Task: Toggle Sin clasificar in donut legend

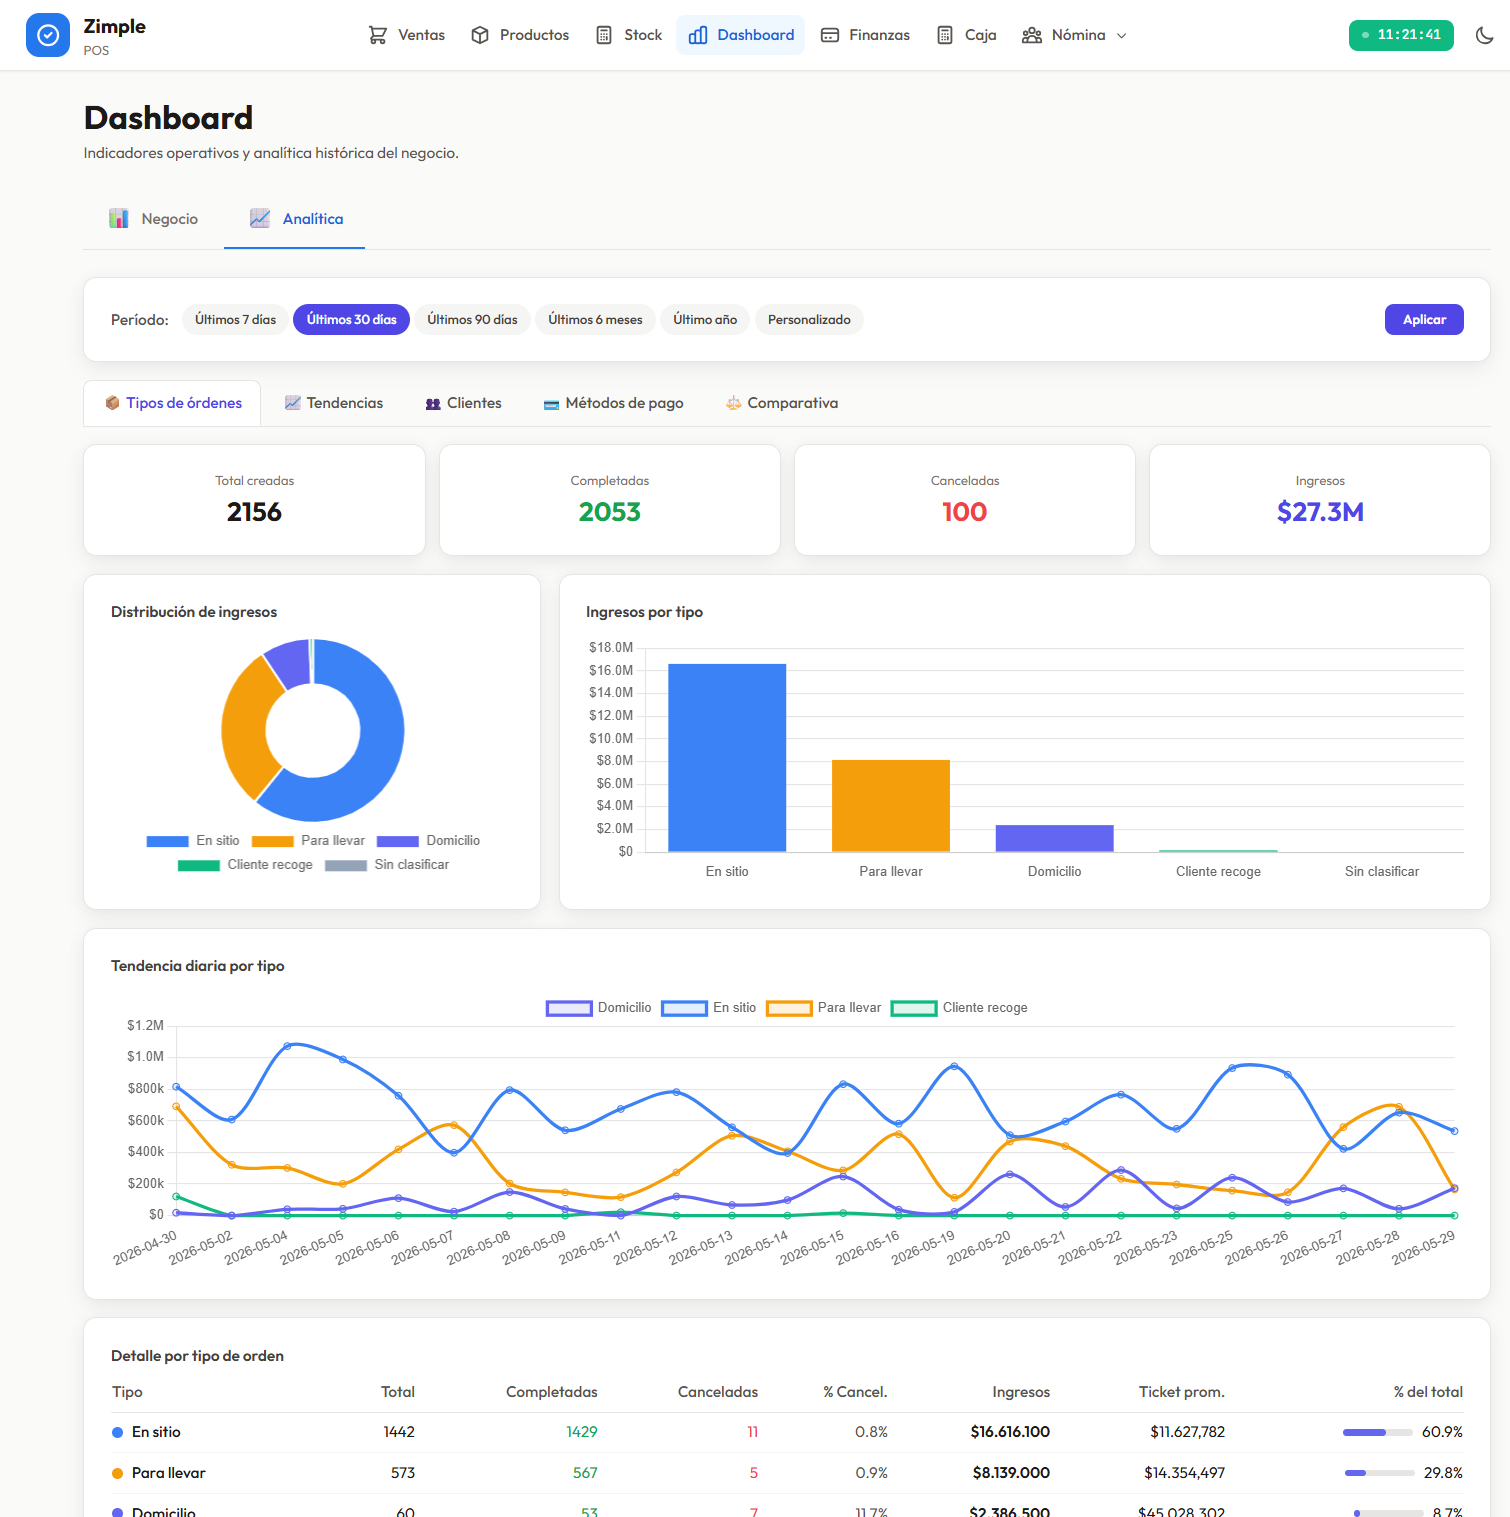Action: coord(387,865)
